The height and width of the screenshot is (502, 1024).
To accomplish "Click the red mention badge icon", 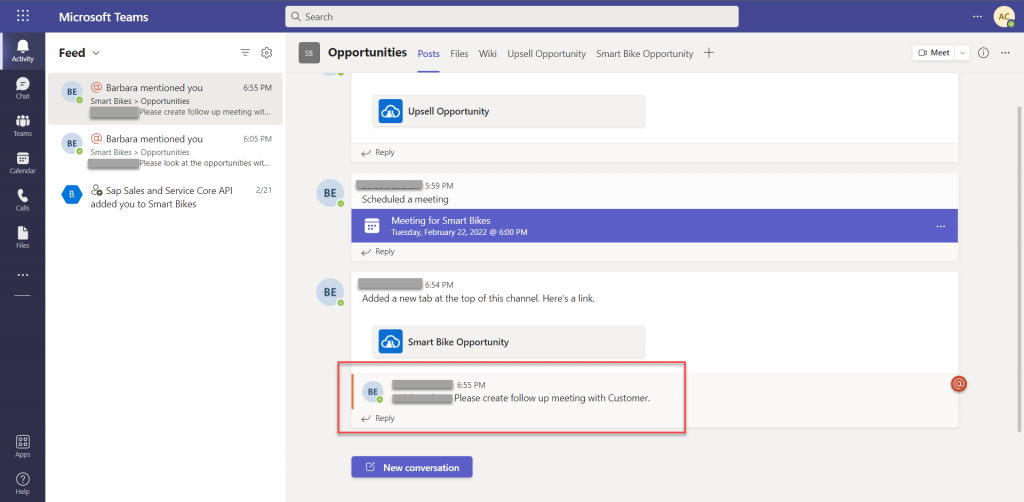I will click(x=959, y=384).
